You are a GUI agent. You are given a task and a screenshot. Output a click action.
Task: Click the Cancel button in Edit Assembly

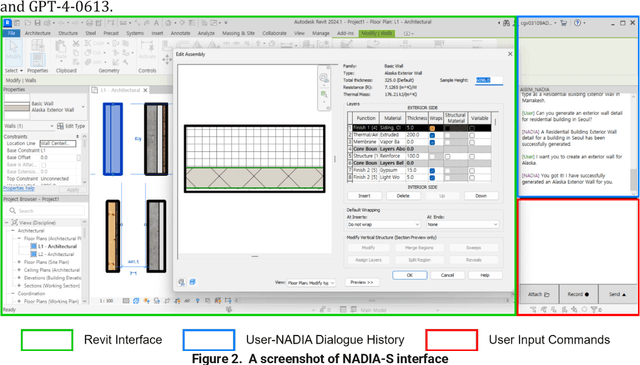point(447,275)
